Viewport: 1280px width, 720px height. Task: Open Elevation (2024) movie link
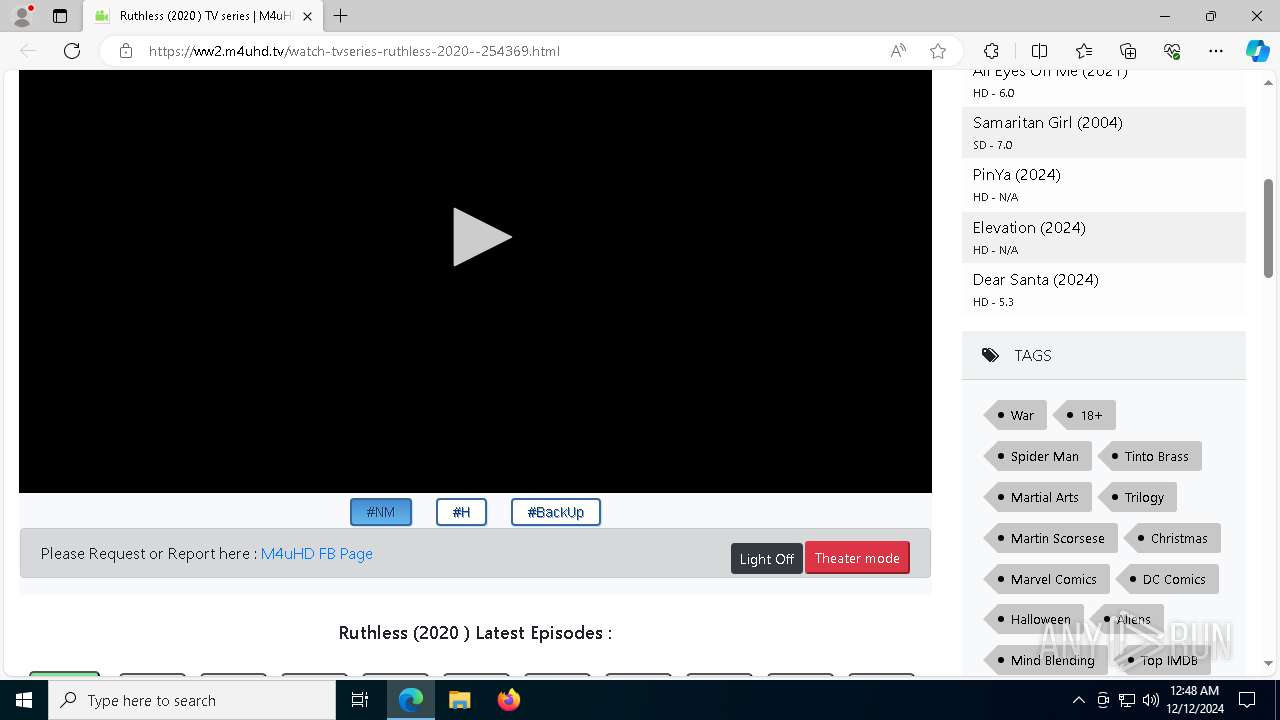coord(1029,227)
